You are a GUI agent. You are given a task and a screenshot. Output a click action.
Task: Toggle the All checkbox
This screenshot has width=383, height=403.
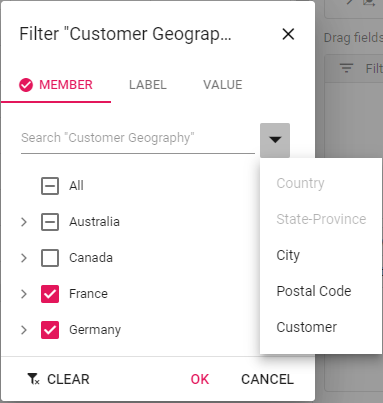50,186
